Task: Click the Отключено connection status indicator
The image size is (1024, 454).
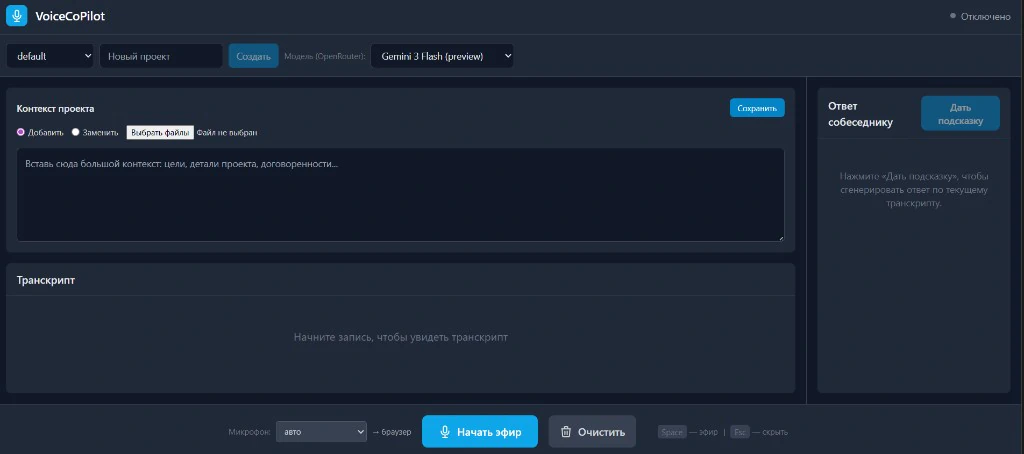Action: 980,17
